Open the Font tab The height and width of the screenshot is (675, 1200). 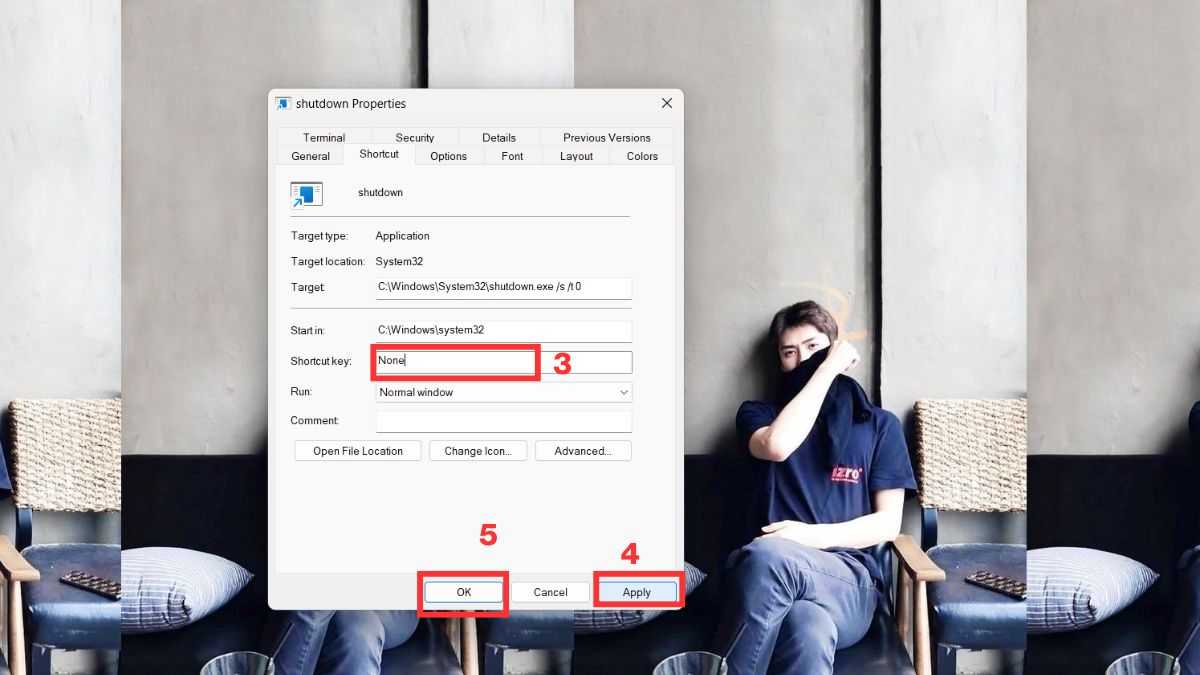513,156
